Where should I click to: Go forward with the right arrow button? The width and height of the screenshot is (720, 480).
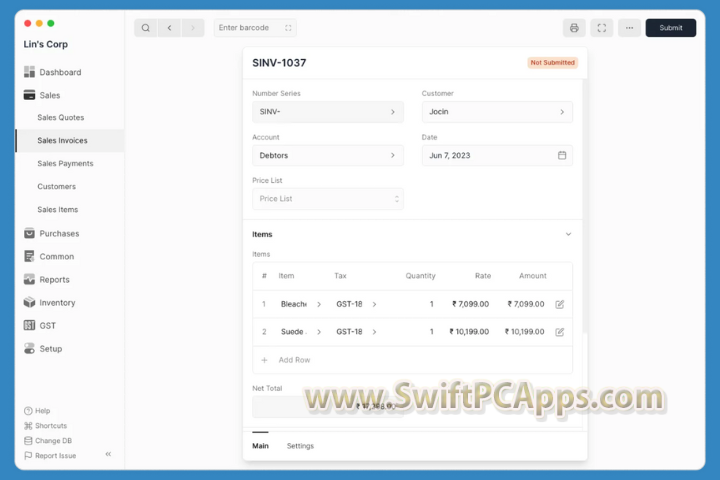pyautogui.click(x=193, y=28)
